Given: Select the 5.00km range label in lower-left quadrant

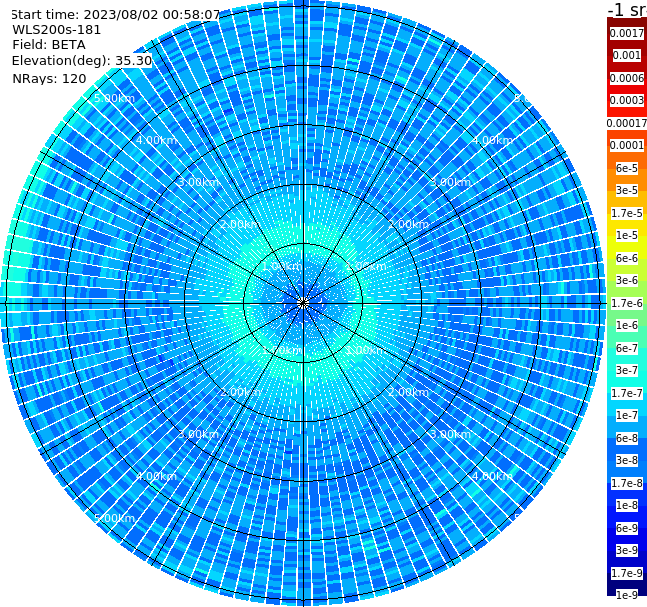Looking at the screenshot, I should pos(114,518).
